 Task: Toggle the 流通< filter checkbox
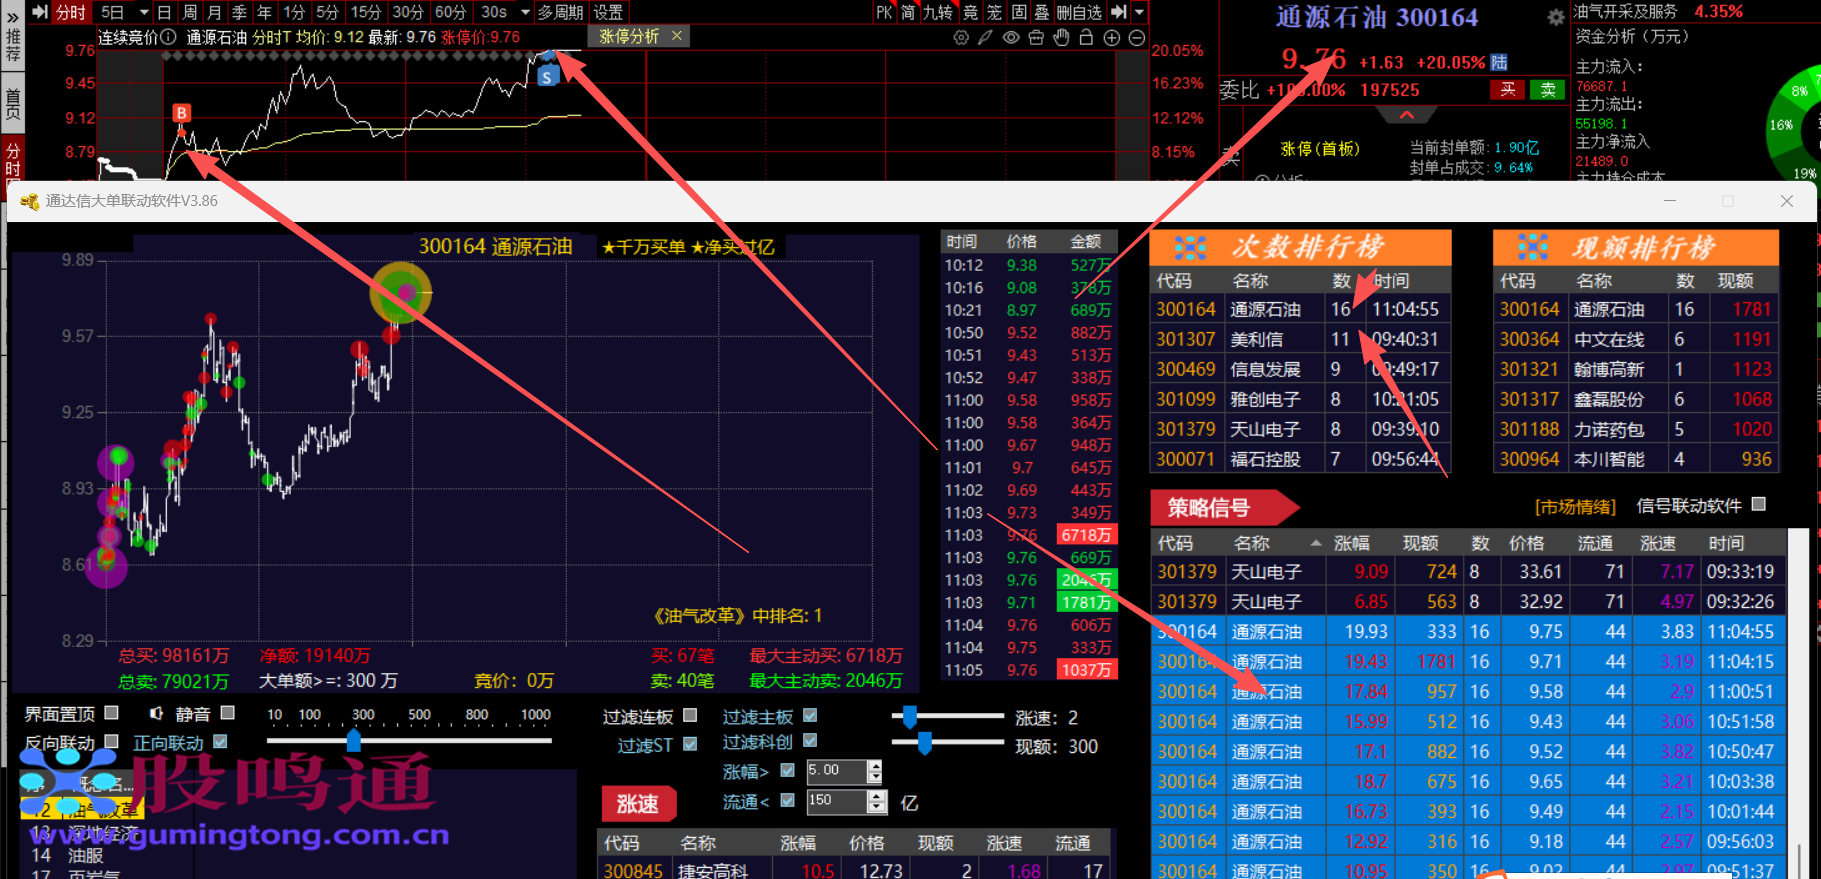coord(787,800)
